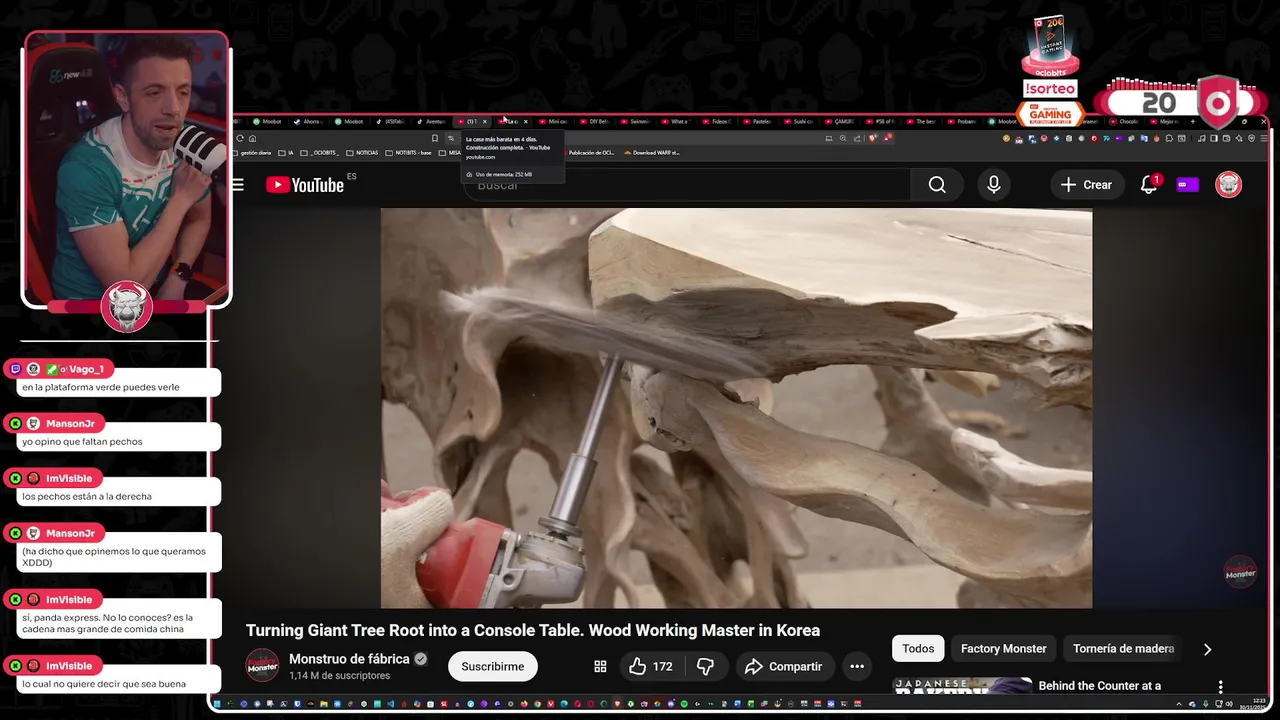Viewport: 1280px width, 720px height.
Task: Switch to the Swimmin YouTube tab
Action: (636, 122)
